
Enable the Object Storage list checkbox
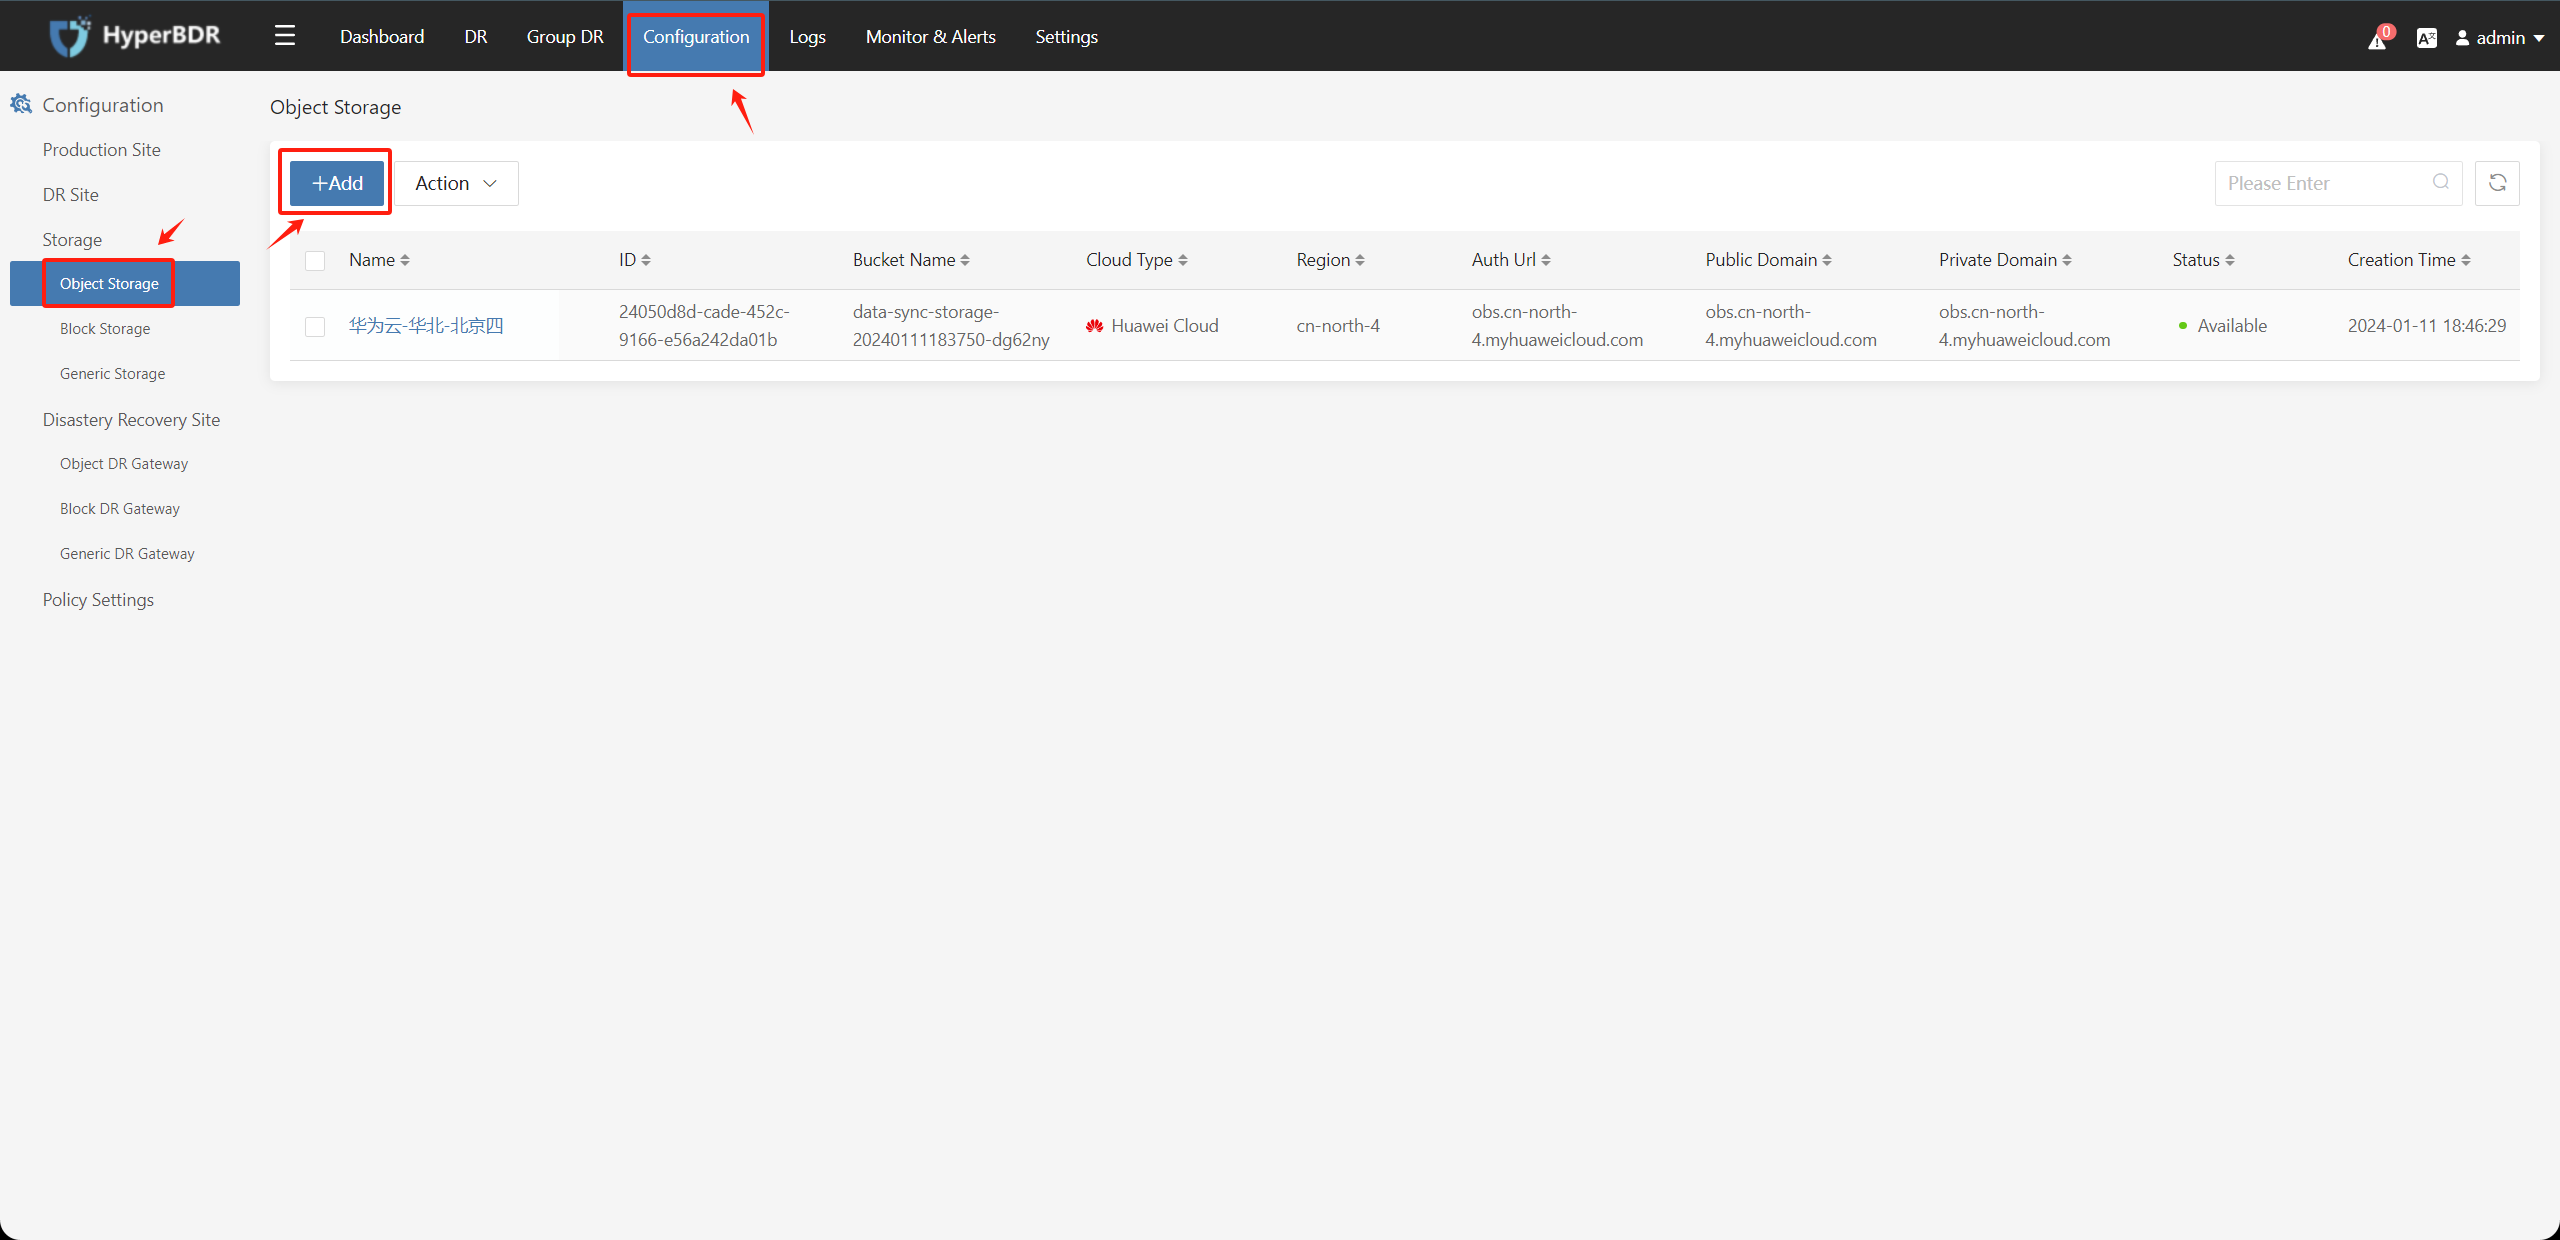(315, 325)
